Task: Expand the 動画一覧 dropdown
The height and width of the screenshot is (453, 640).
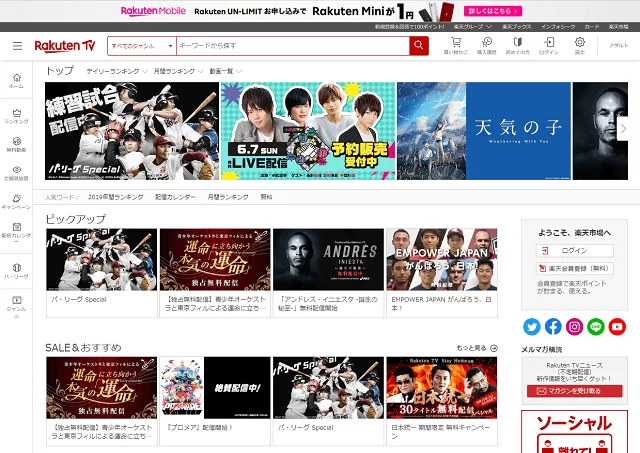Action: (x=226, y=71)
